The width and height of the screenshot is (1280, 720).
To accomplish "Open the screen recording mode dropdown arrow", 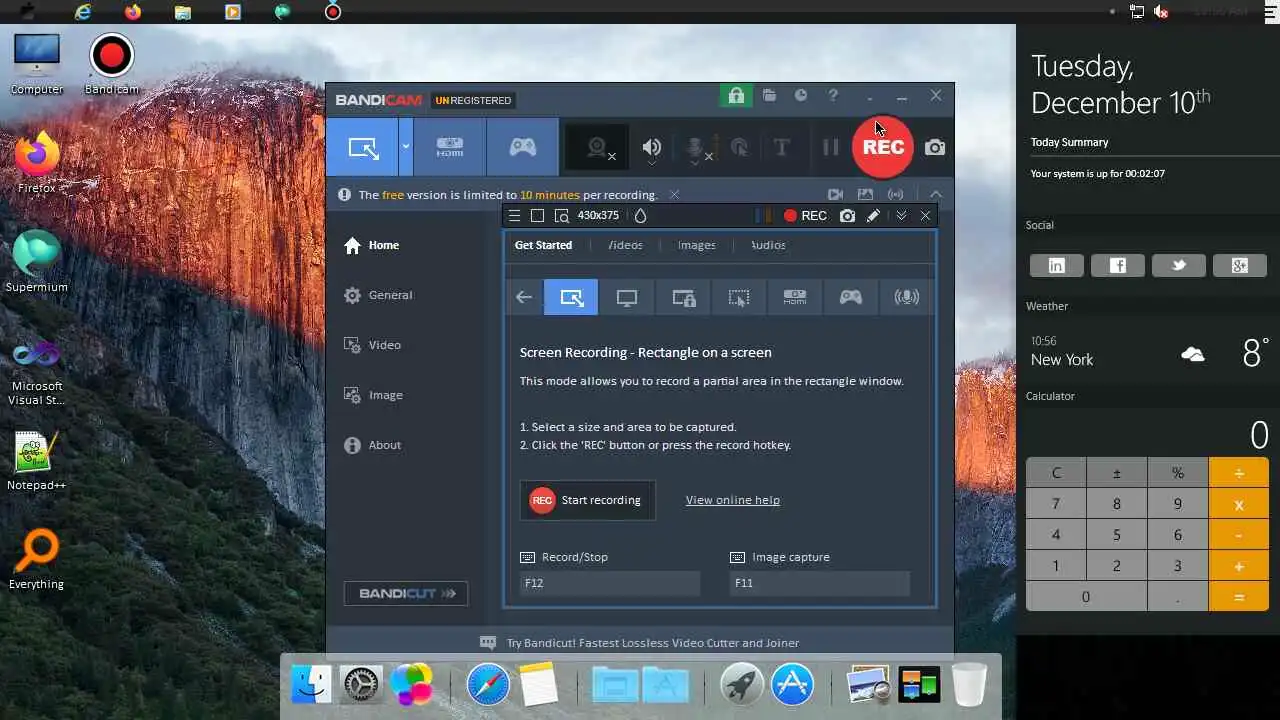I will 406,147.
